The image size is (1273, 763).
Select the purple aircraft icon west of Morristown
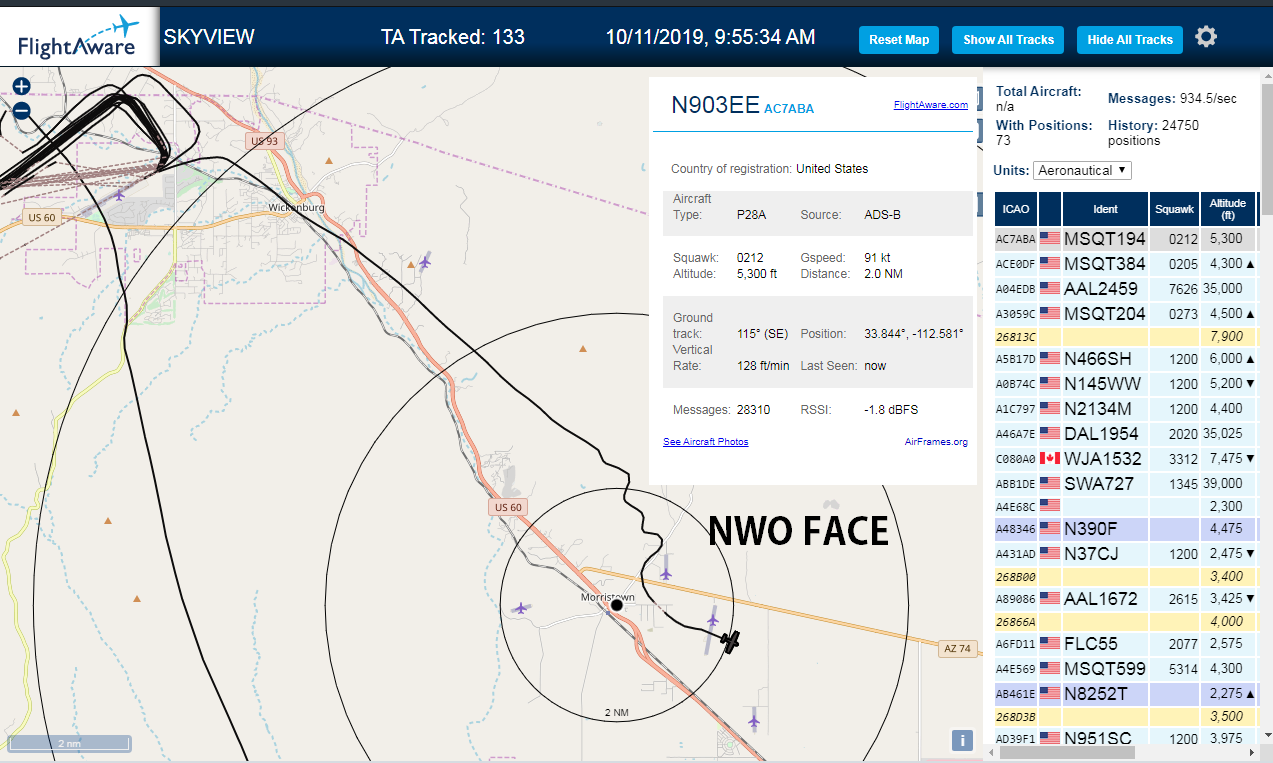[x=520, y=608]
